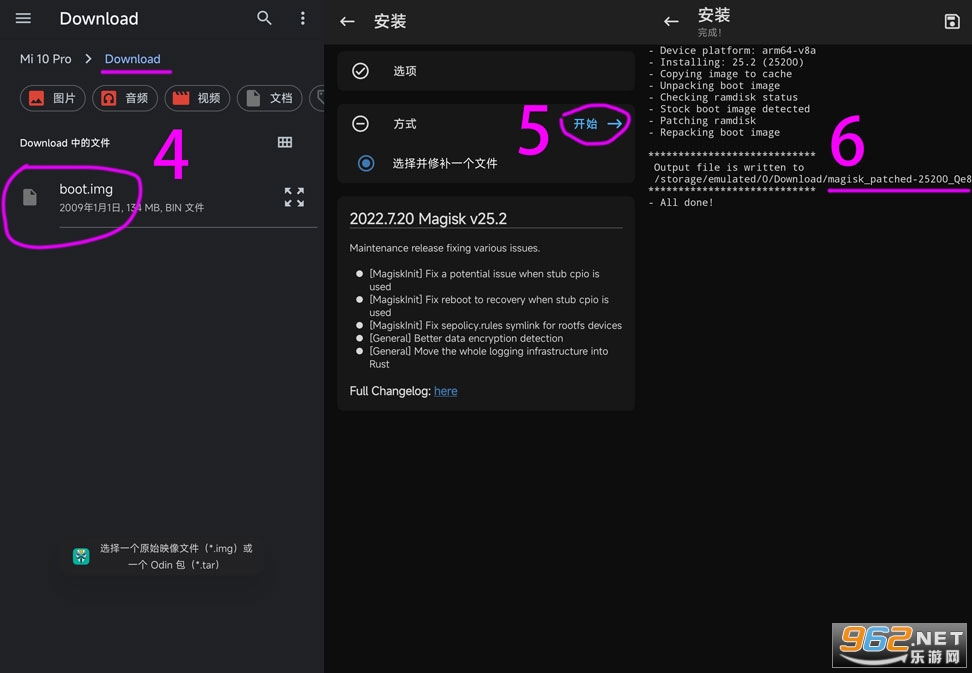Image resolution: width=972 pixels, height=673 pixels.
Task: Open the three-dot overflow menu
Action: point(303,18)
